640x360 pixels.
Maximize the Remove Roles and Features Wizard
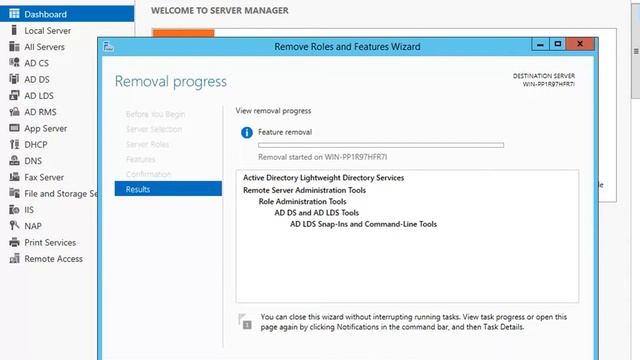(558, 44)
